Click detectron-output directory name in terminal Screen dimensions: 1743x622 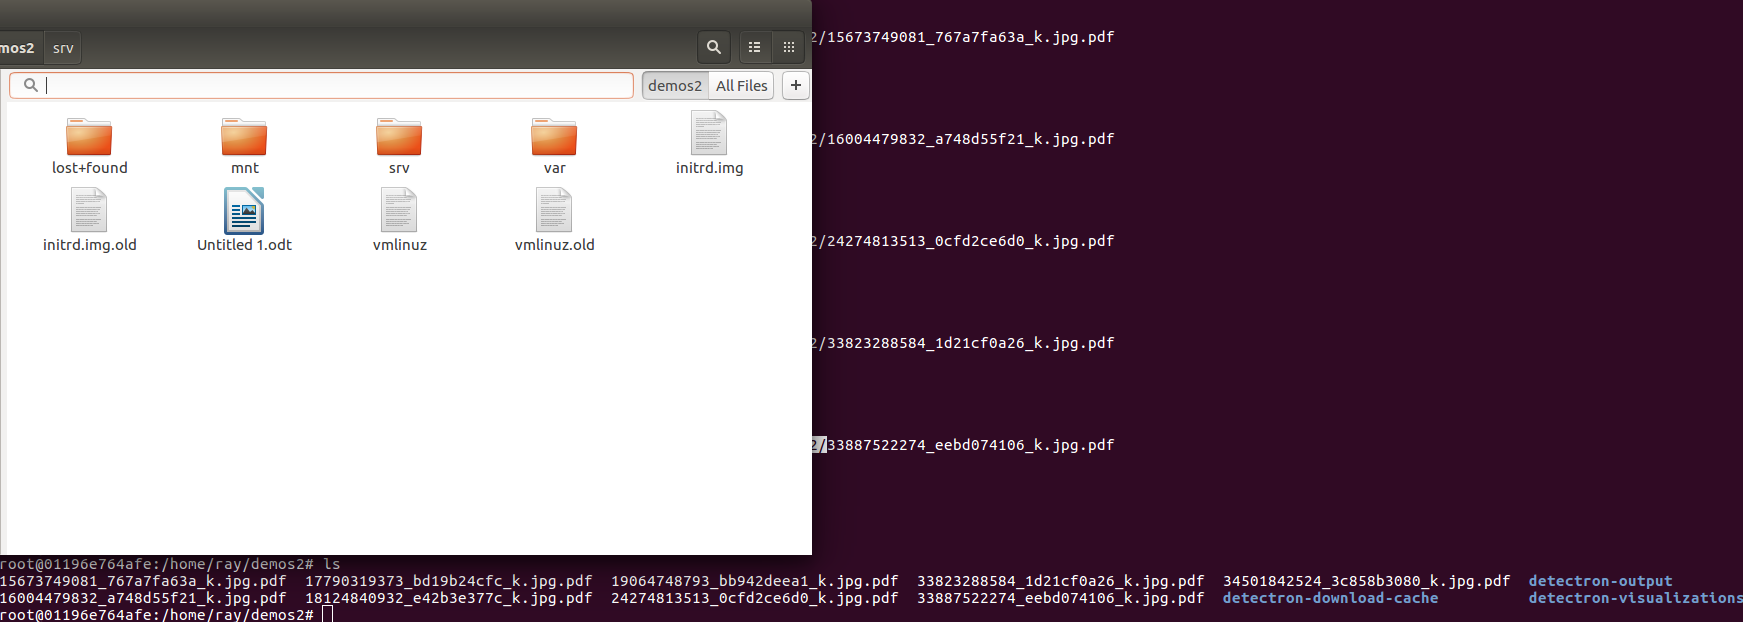(1600, 581)
